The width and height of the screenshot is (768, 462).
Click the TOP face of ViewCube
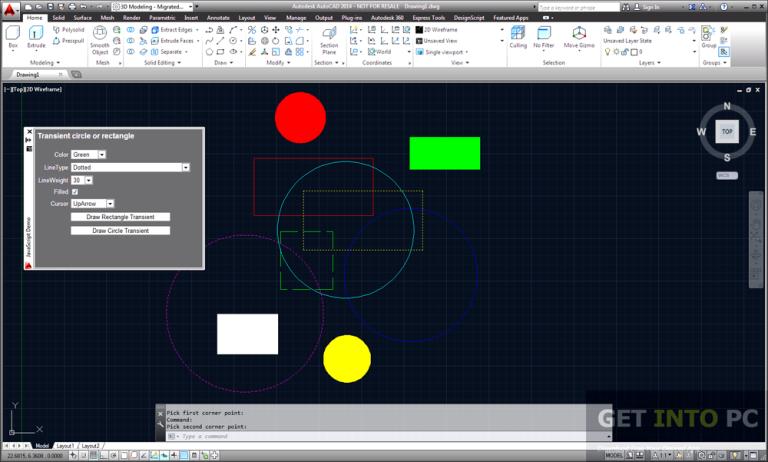pos(727,132)
